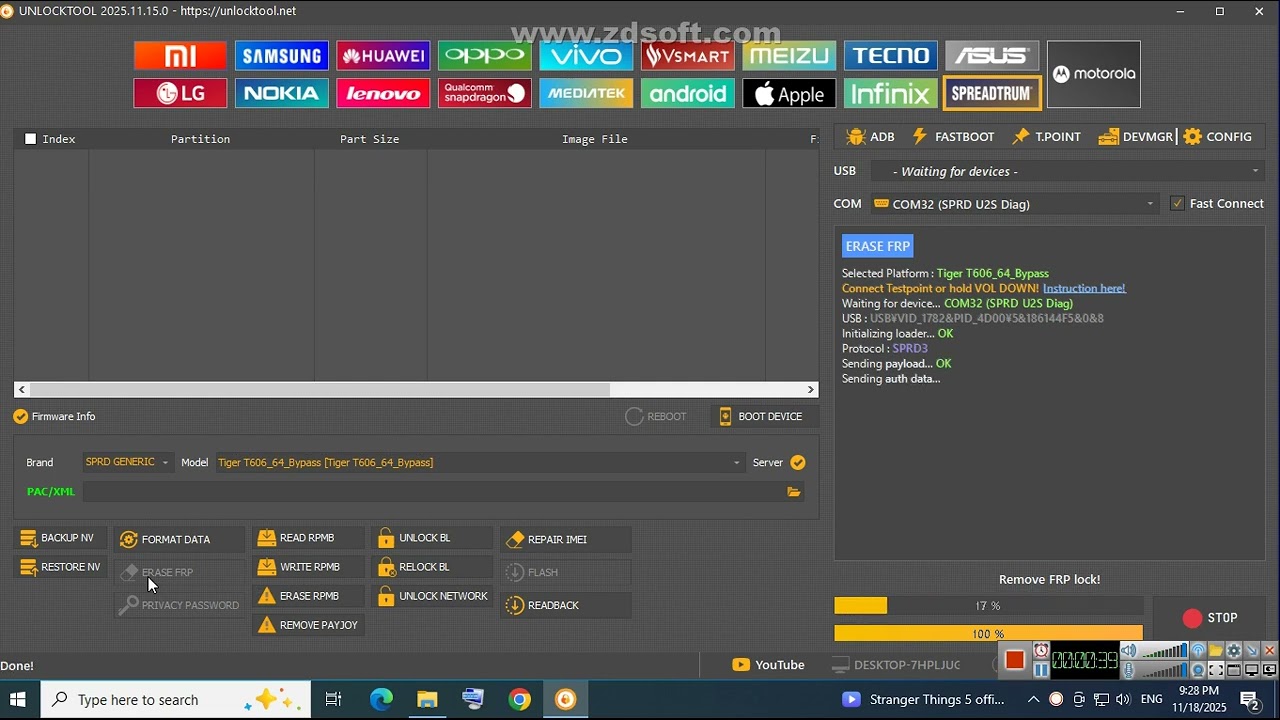Open the ASUS brand section
1280x720 pixels.
tap(992, 56)
